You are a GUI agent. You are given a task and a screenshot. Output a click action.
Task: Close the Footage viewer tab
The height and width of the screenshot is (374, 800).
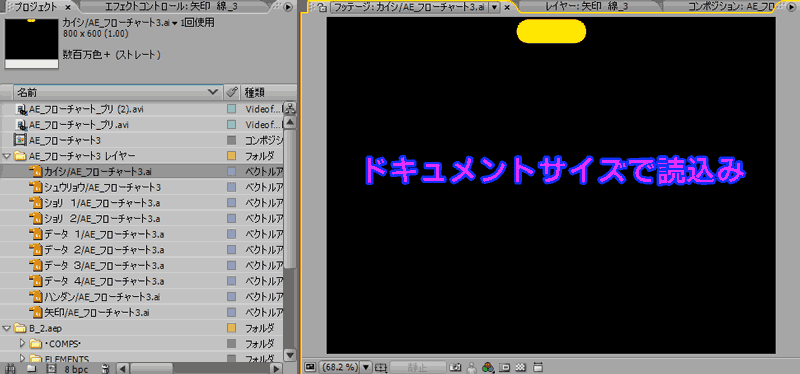507,8
